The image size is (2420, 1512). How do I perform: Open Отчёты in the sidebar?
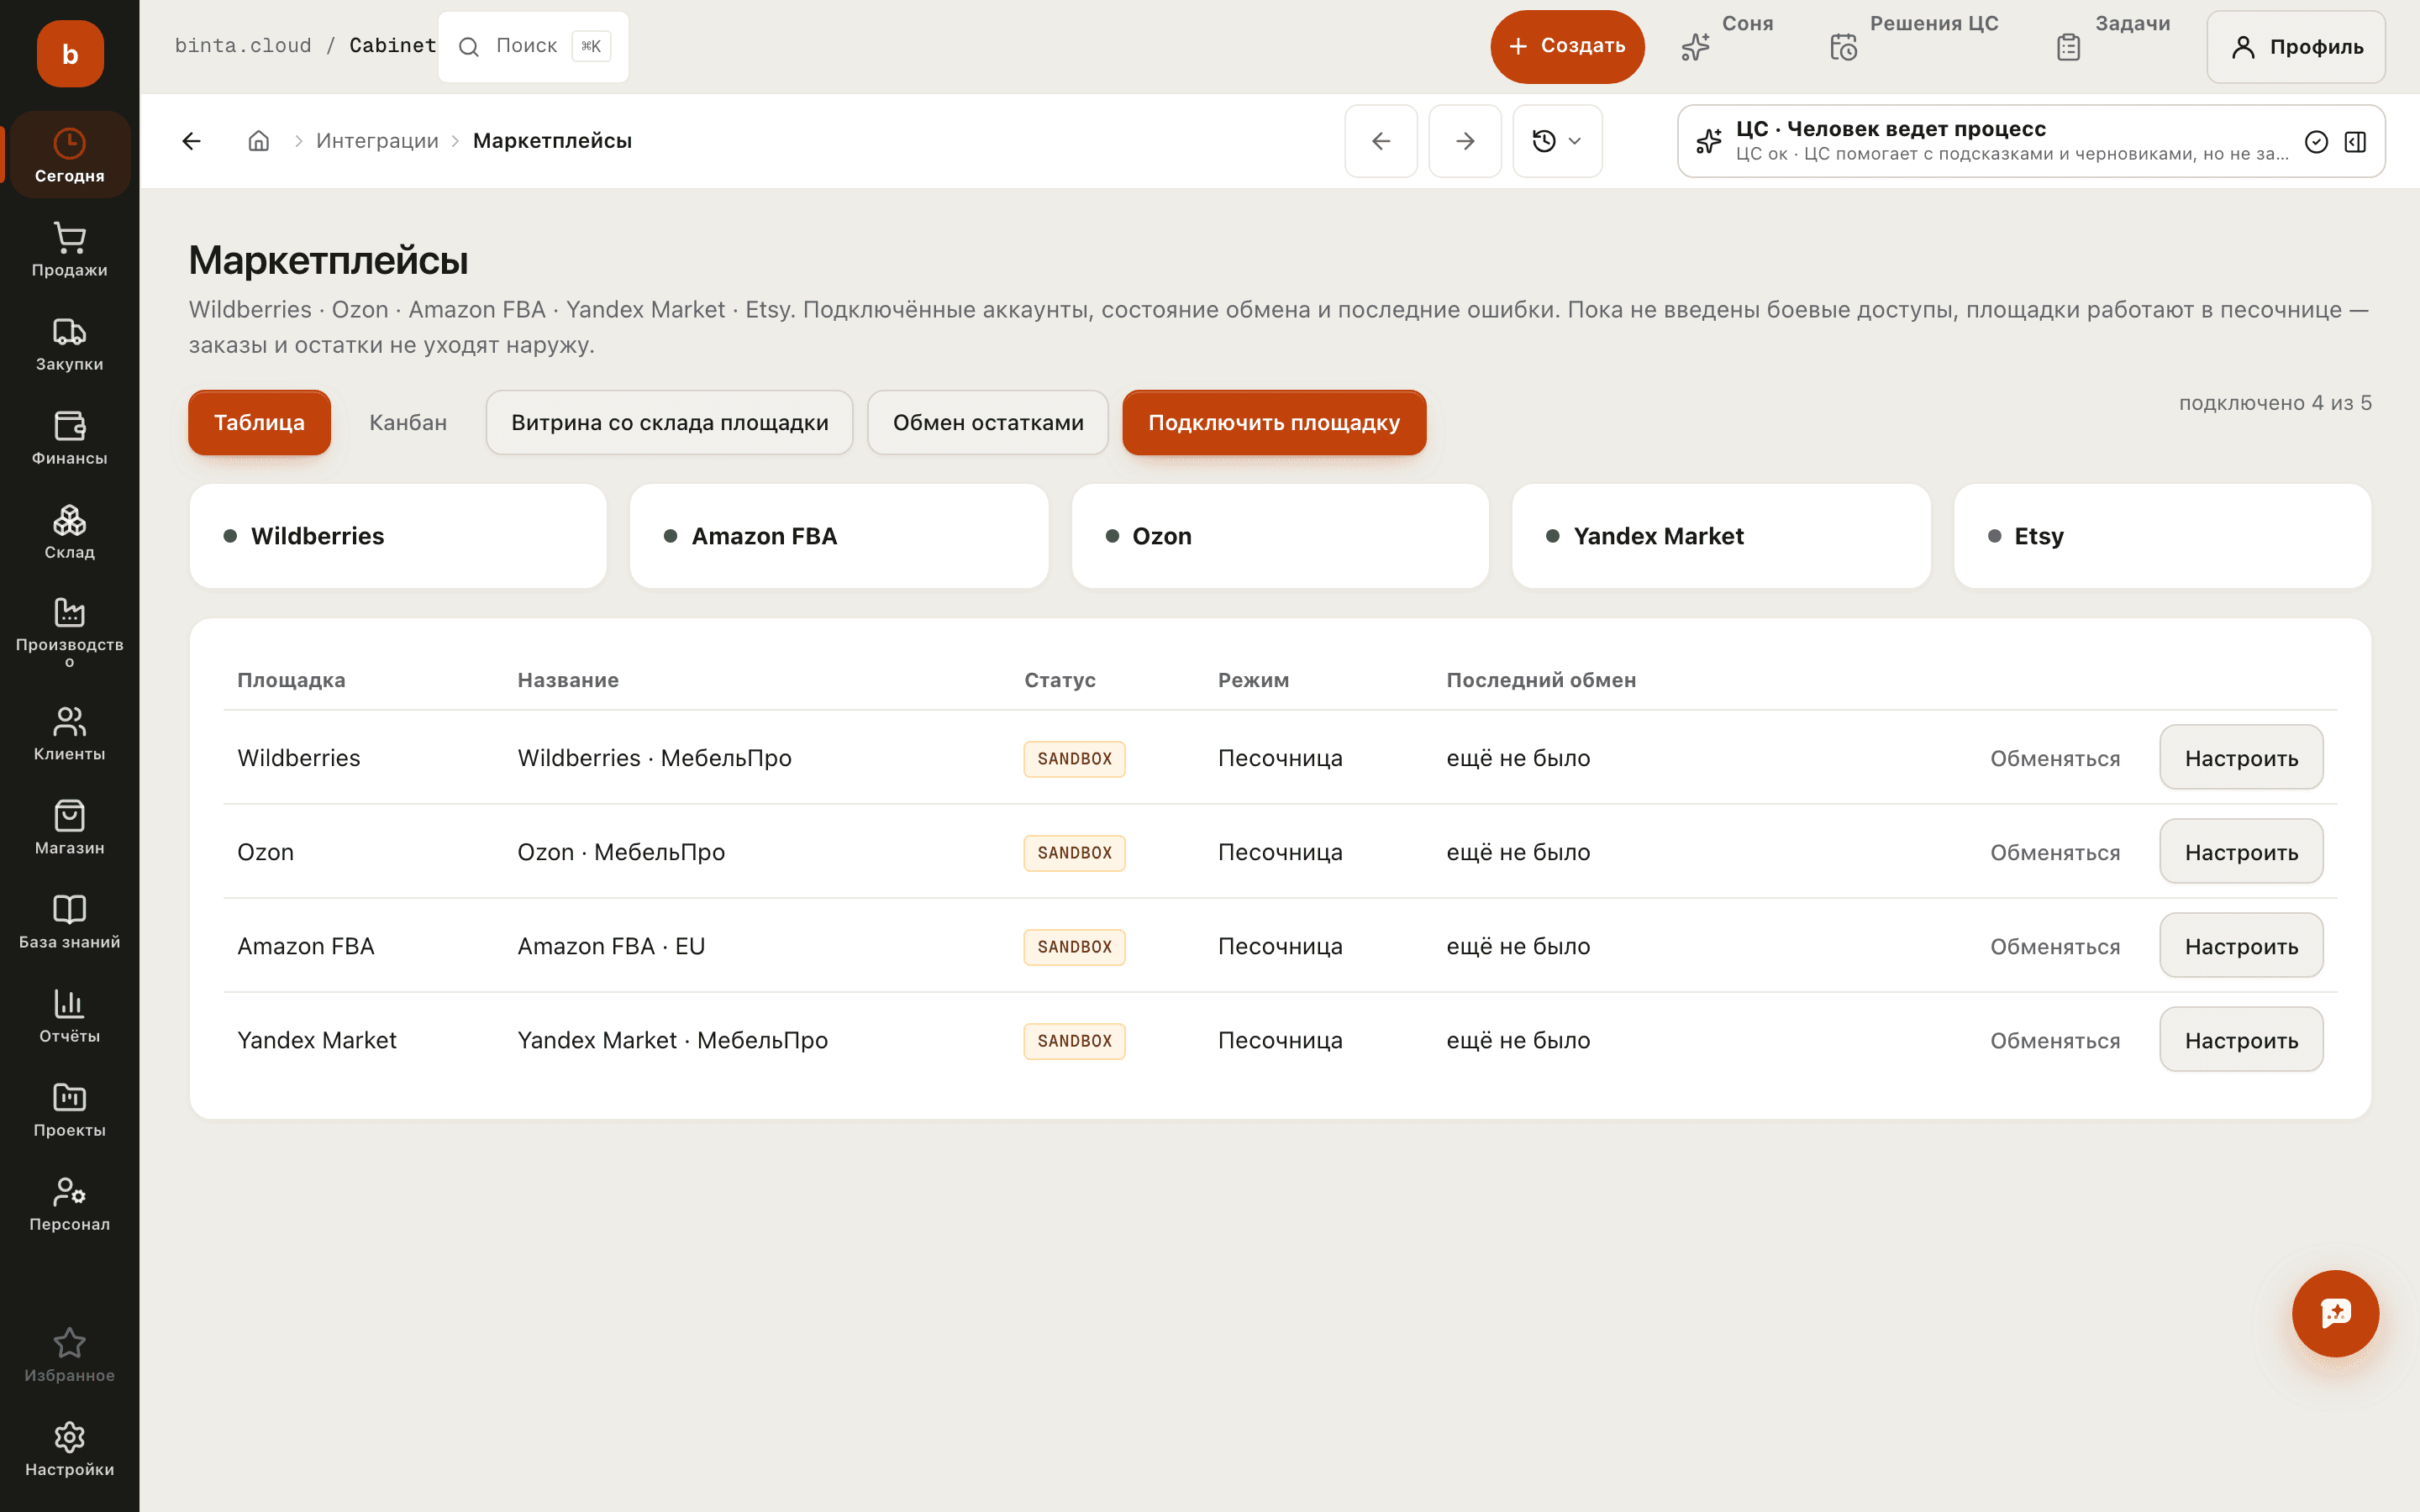click(69, 1015)
